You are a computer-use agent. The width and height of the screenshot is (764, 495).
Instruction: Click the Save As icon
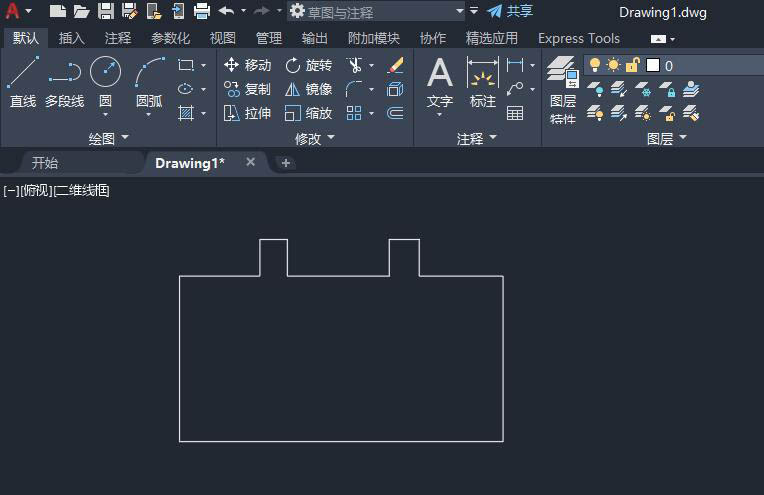(x=130, y=11)
